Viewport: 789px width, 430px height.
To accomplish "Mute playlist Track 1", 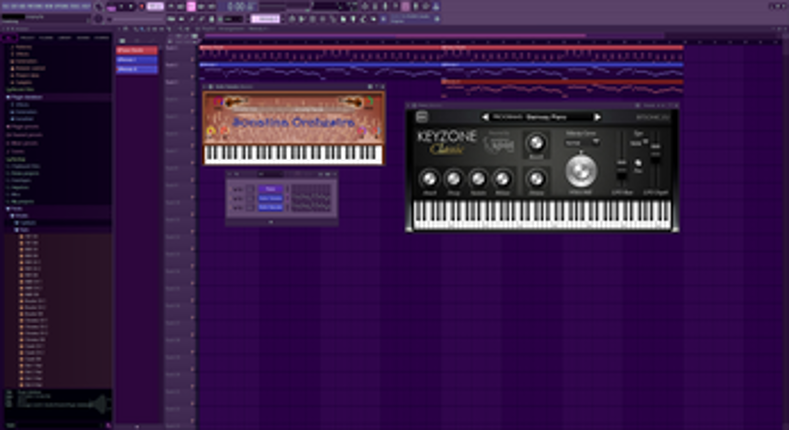I will point(193,59).
